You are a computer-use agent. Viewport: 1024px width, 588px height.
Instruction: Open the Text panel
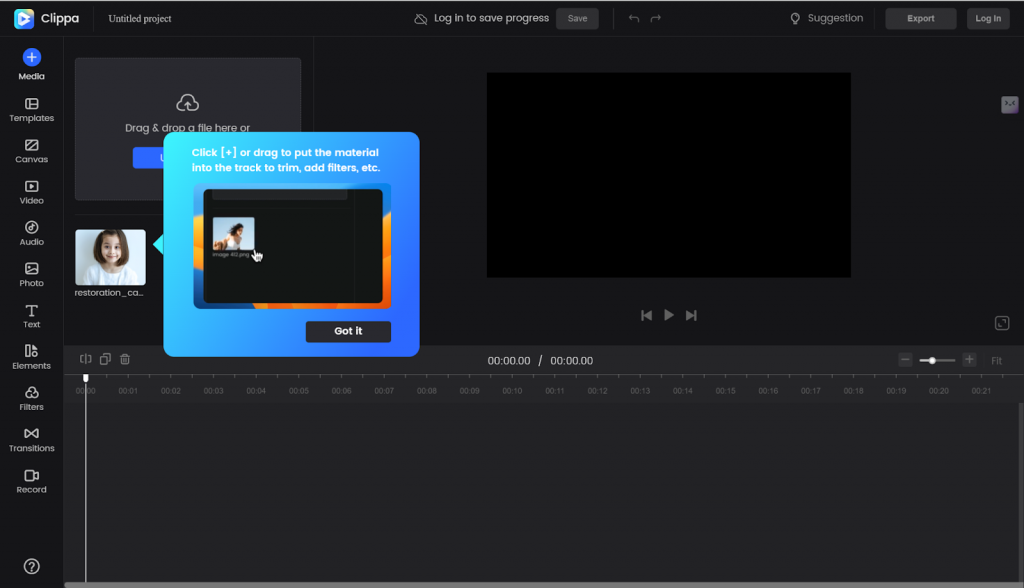31,316
